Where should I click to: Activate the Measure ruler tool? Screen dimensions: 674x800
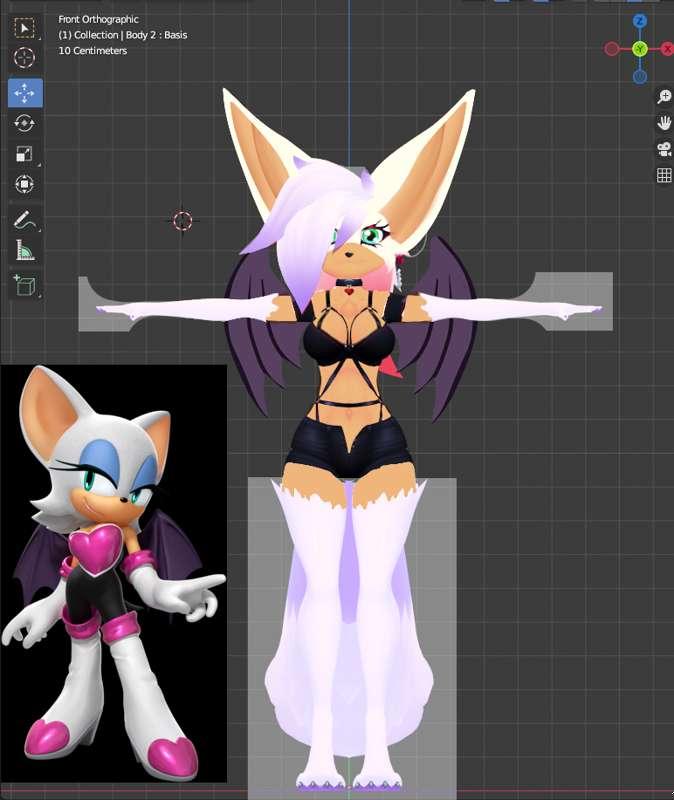point(24,250)
